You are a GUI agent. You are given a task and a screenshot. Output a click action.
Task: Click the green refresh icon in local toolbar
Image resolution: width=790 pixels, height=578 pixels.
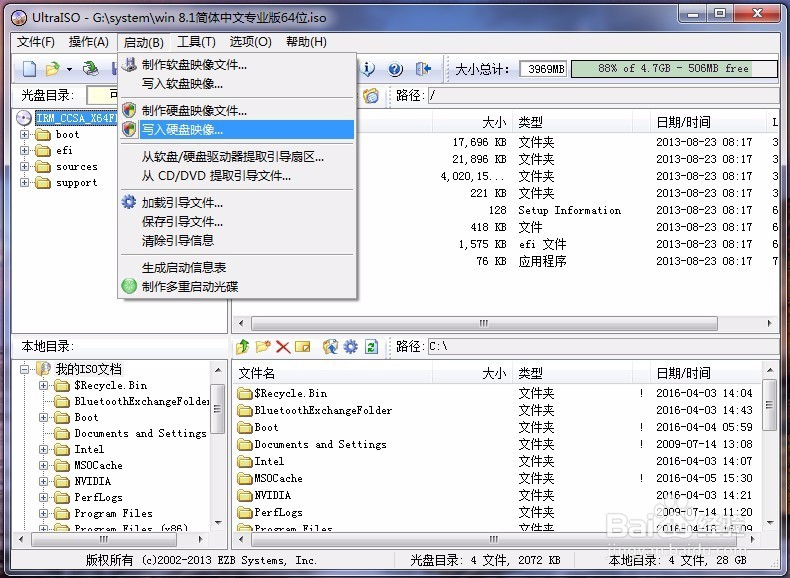point(371,347)
